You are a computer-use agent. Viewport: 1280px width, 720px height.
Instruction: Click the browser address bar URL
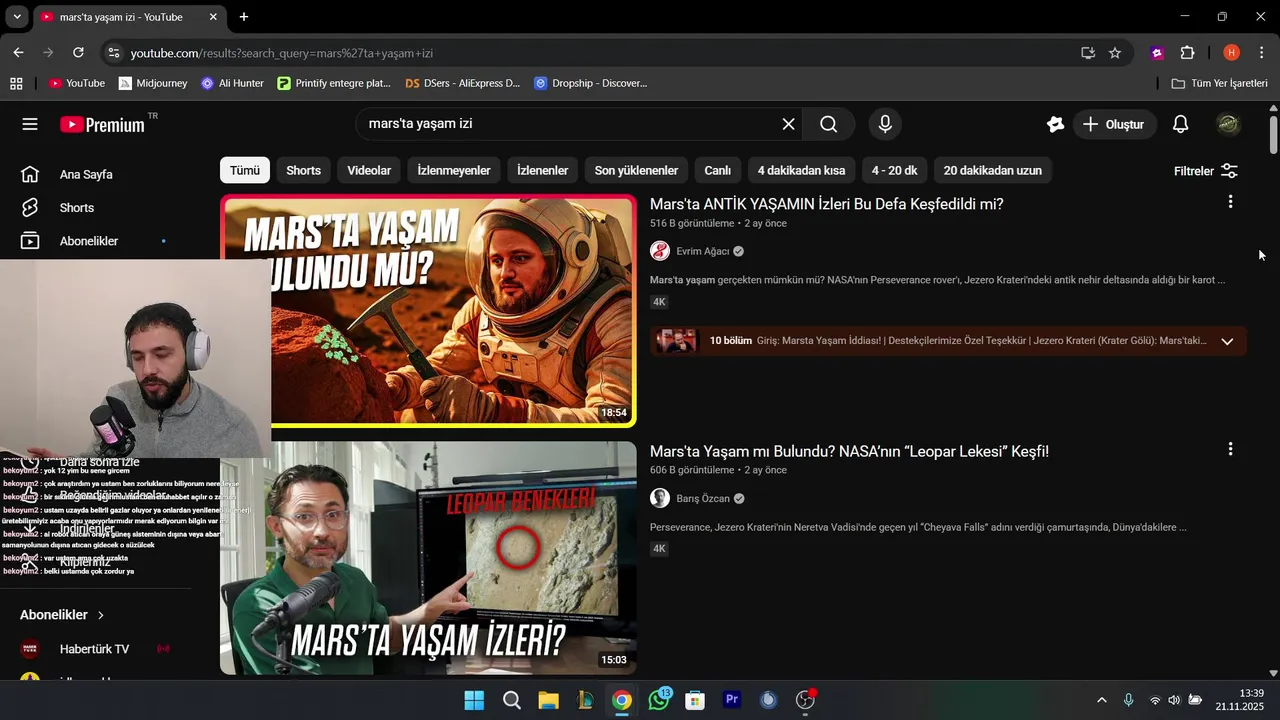coord(282,53)
